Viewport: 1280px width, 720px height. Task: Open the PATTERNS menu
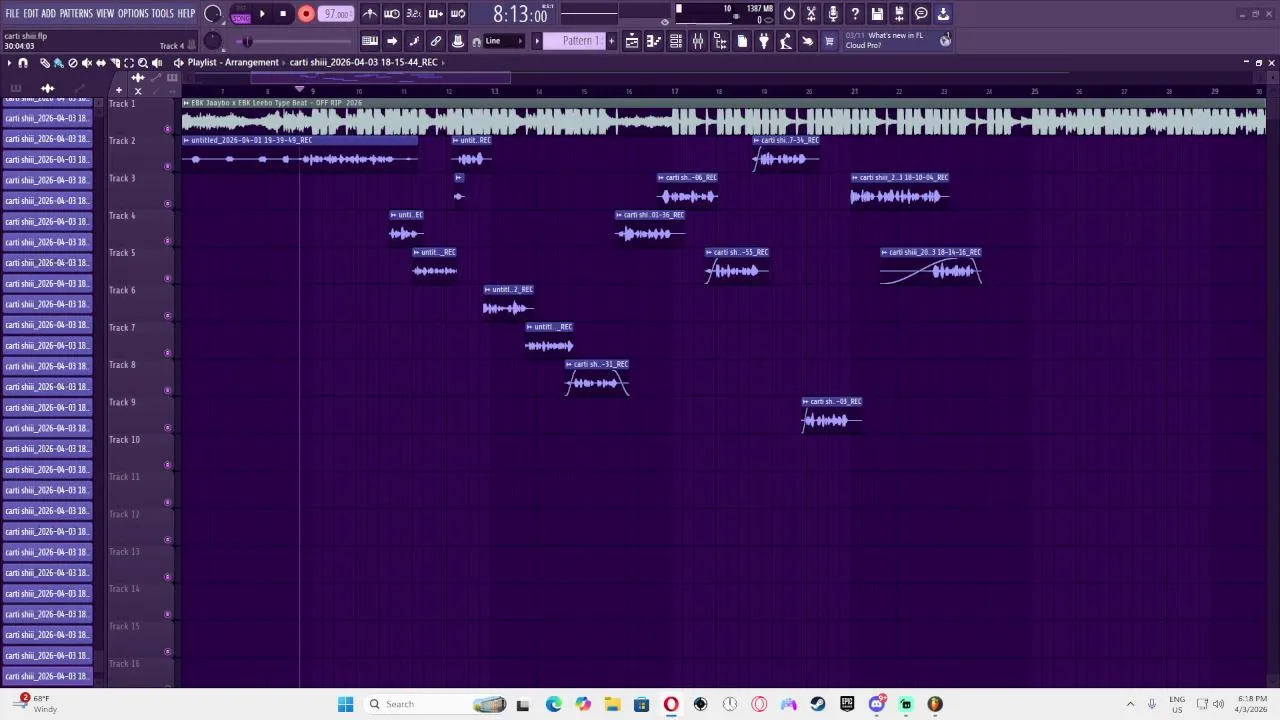[76, 13]
